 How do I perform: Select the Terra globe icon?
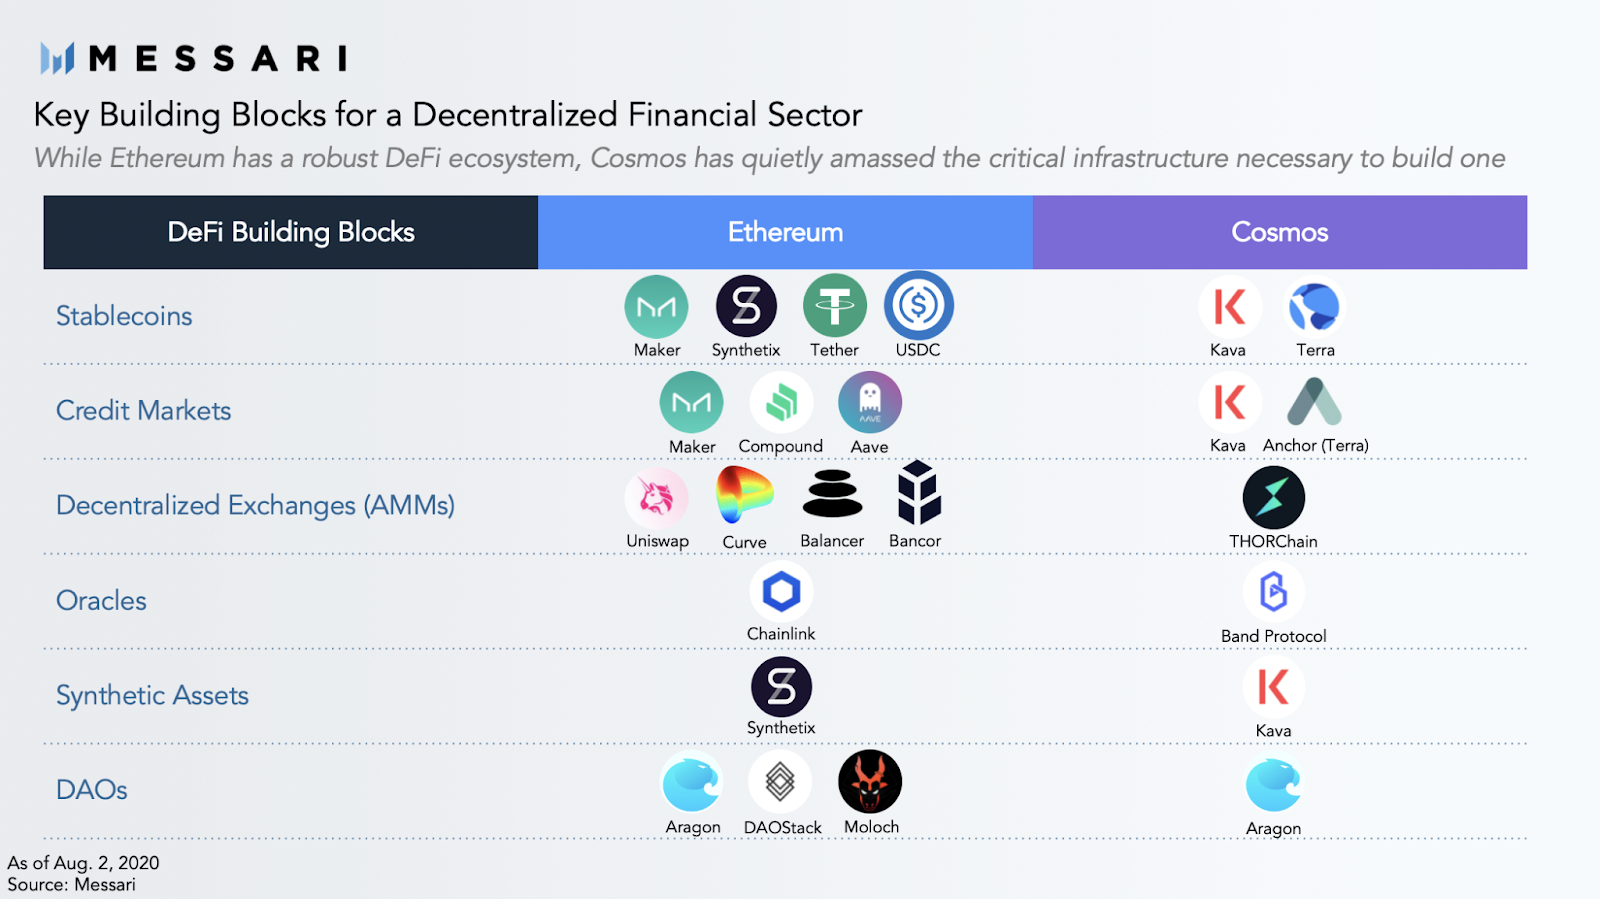tap(1314, 307)
